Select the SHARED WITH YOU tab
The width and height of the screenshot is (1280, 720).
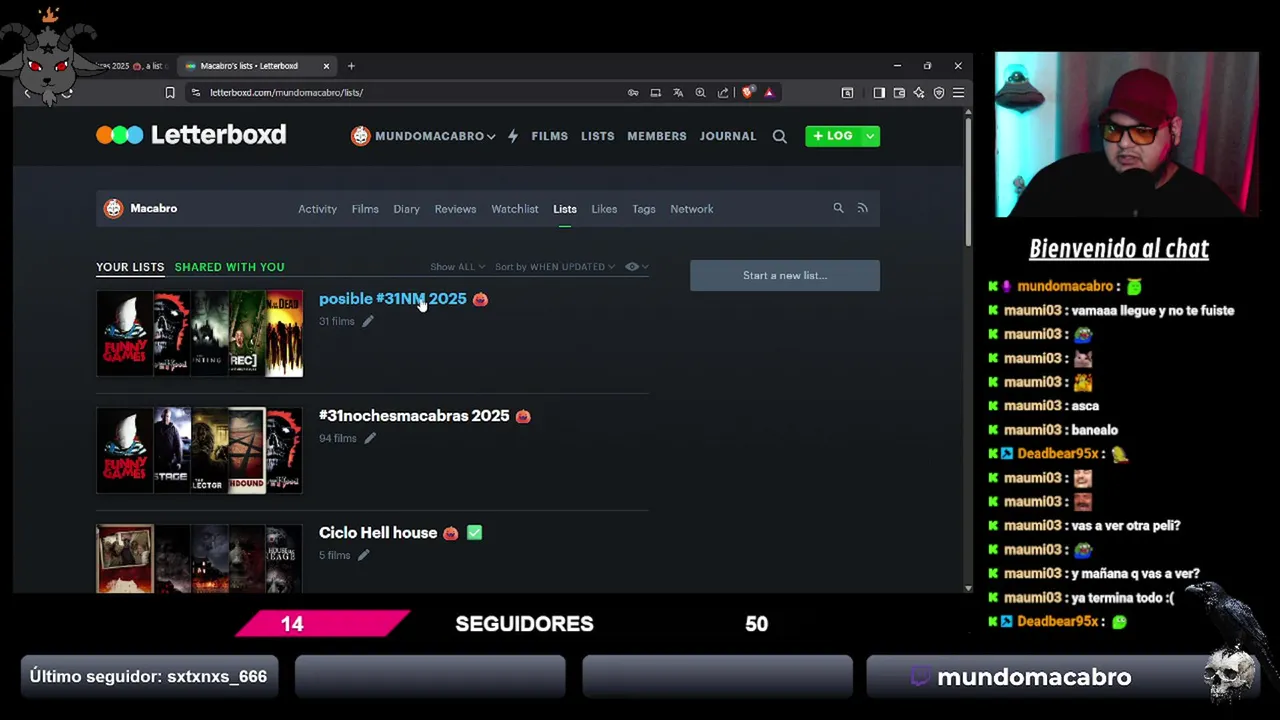230,267
